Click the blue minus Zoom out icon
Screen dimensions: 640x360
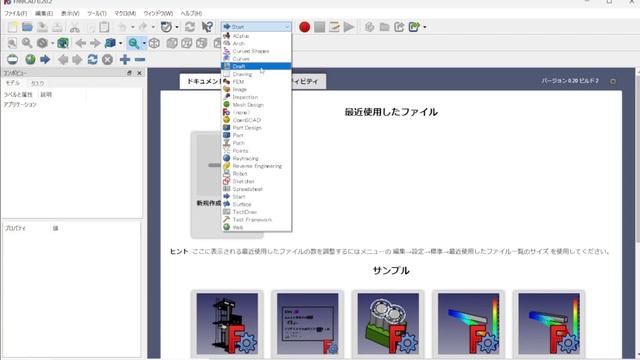coord(140,60)
